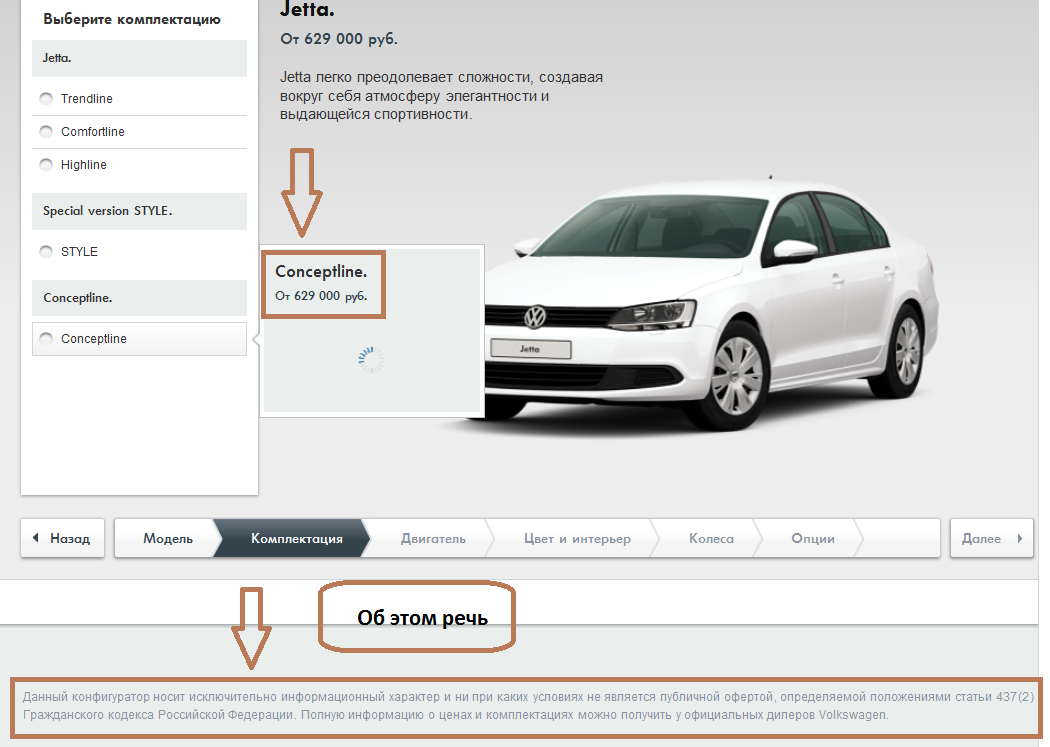Select the Conceptline radio button
1050x747 pixels.
click(46, 339)
